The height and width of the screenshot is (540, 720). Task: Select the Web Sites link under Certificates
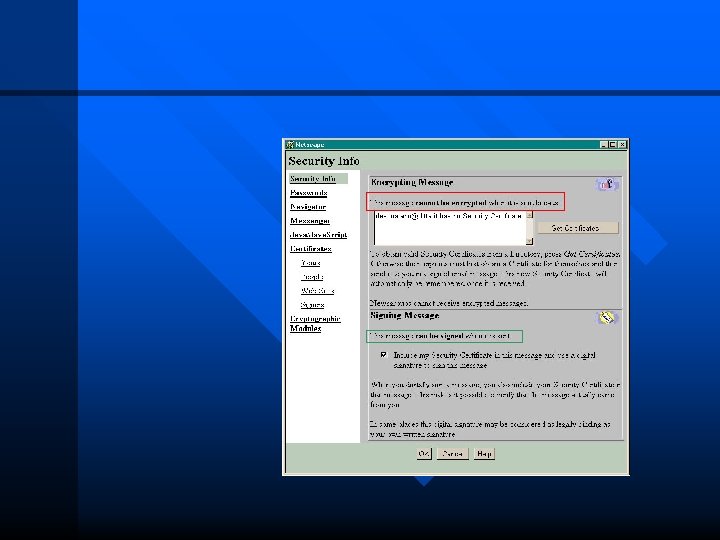coord(317,291)
